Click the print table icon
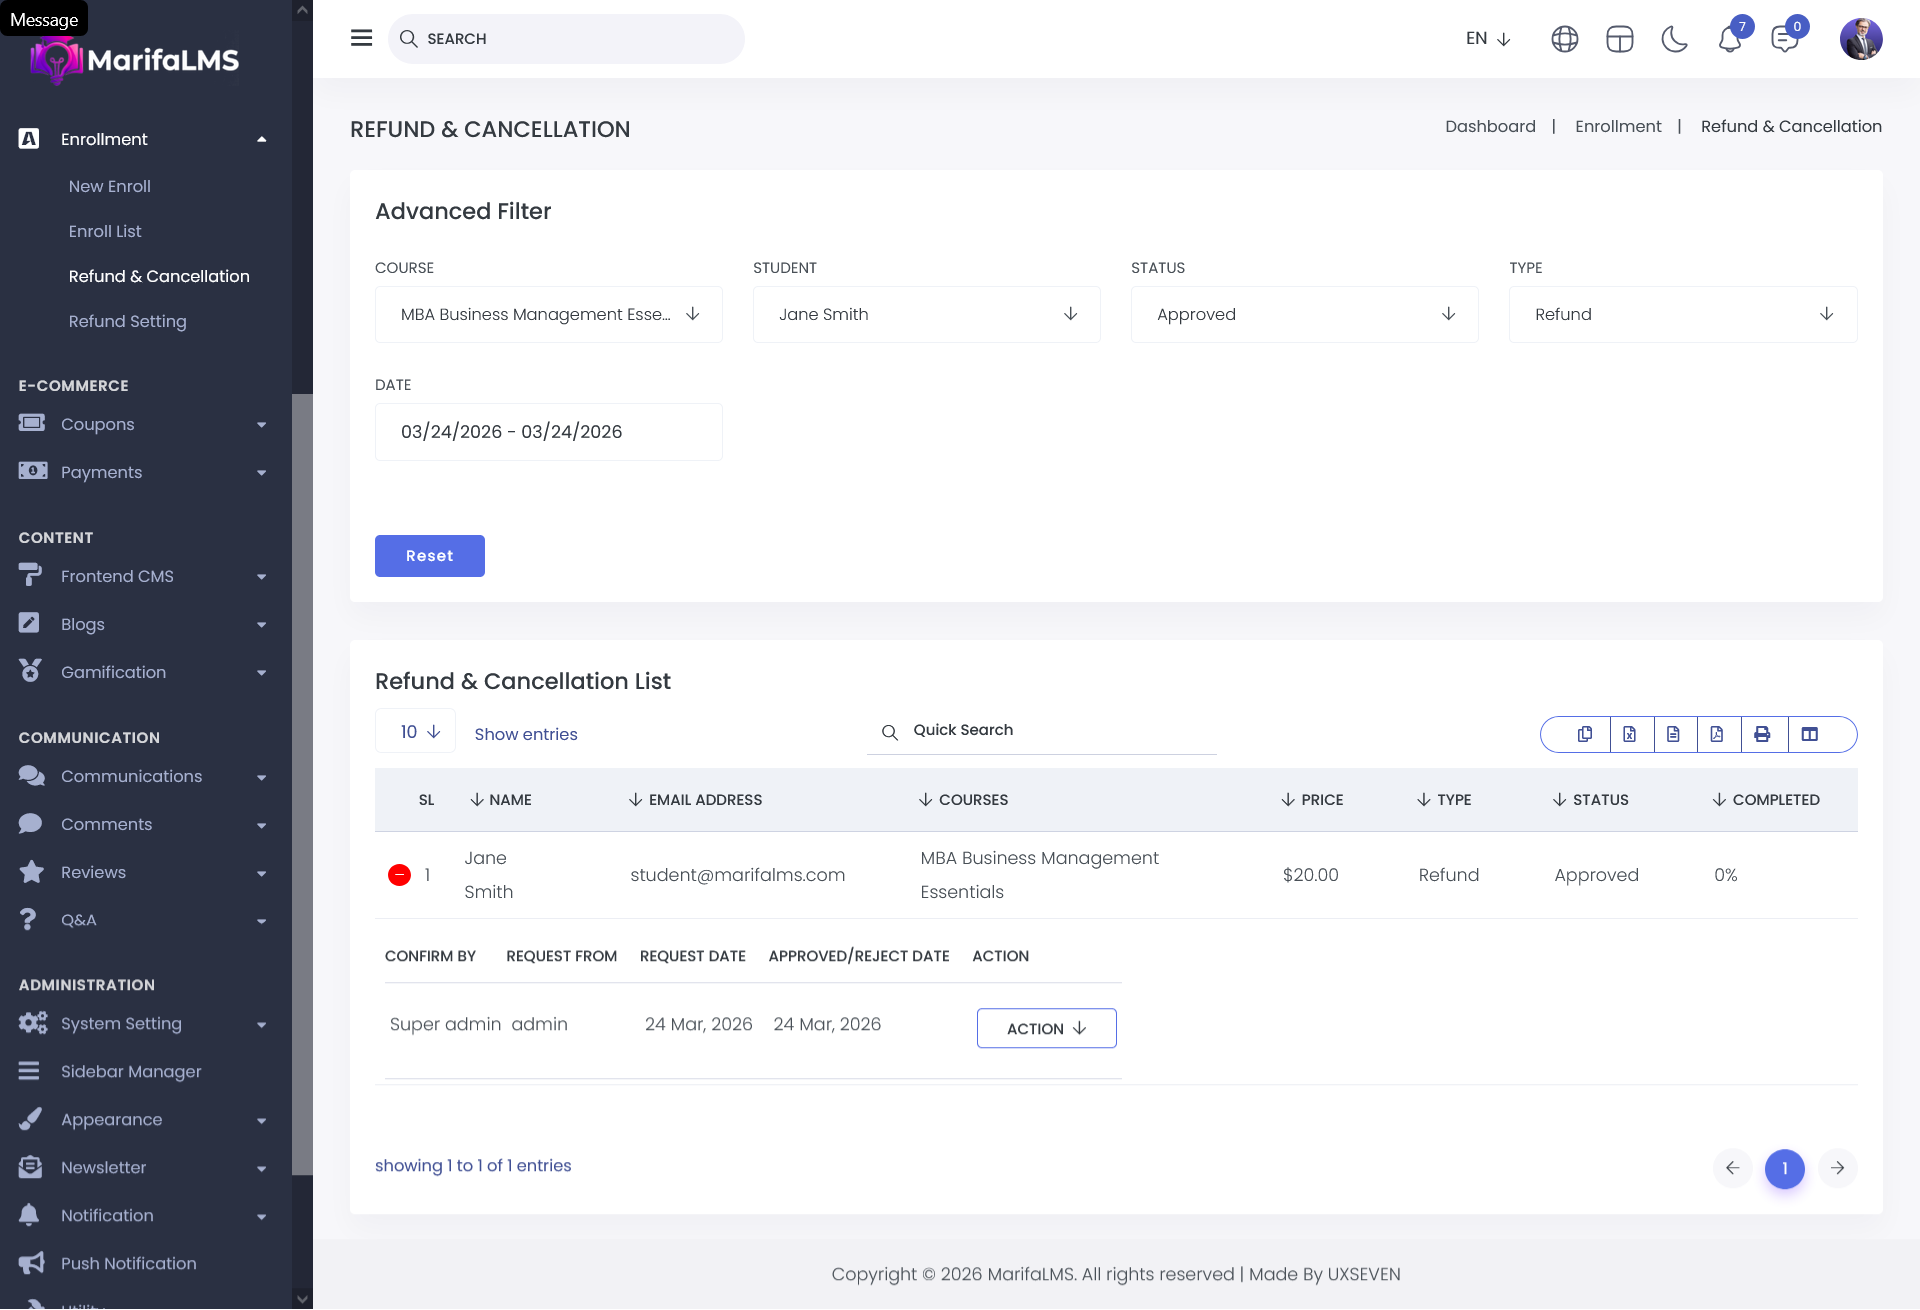1920x1310 pixels. (x=1762, y=734)
